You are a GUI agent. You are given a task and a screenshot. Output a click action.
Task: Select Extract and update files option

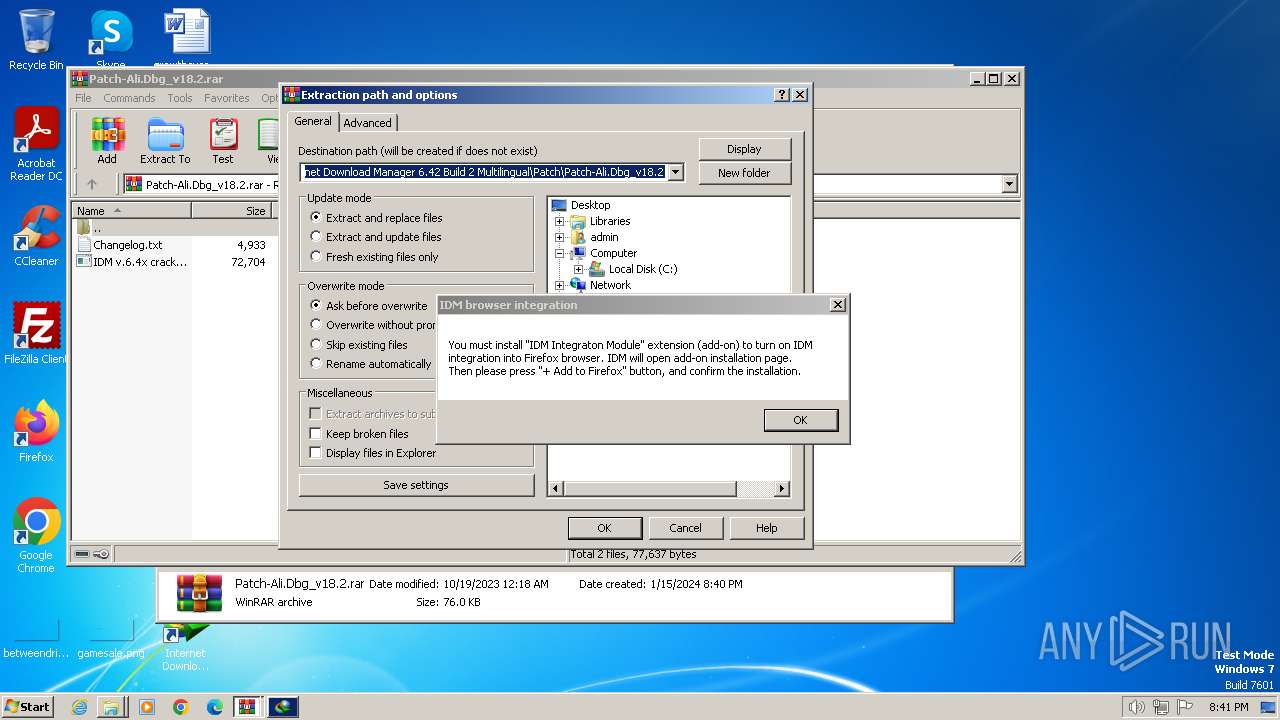pyautogui.click(x=376, y=237)
